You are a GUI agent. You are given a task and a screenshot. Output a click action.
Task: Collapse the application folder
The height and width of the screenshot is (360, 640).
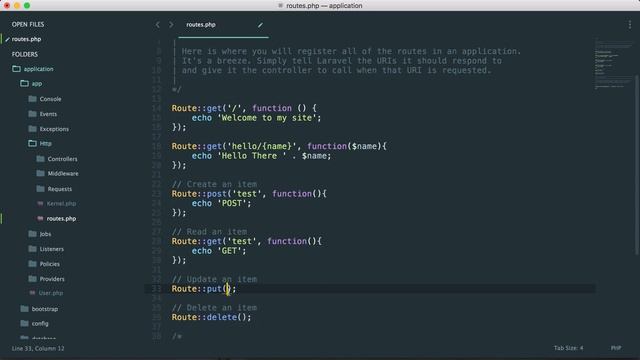(38, 69)
